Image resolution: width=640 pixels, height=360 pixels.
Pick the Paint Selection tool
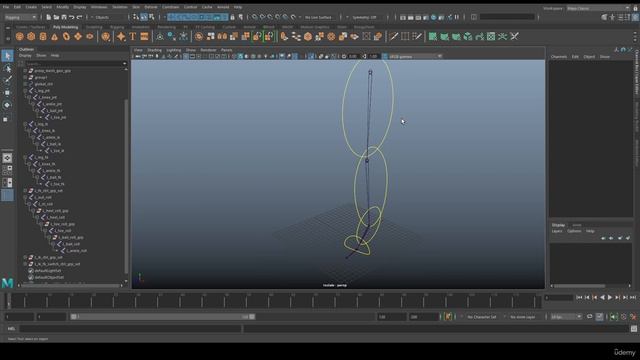click(7, 80)
